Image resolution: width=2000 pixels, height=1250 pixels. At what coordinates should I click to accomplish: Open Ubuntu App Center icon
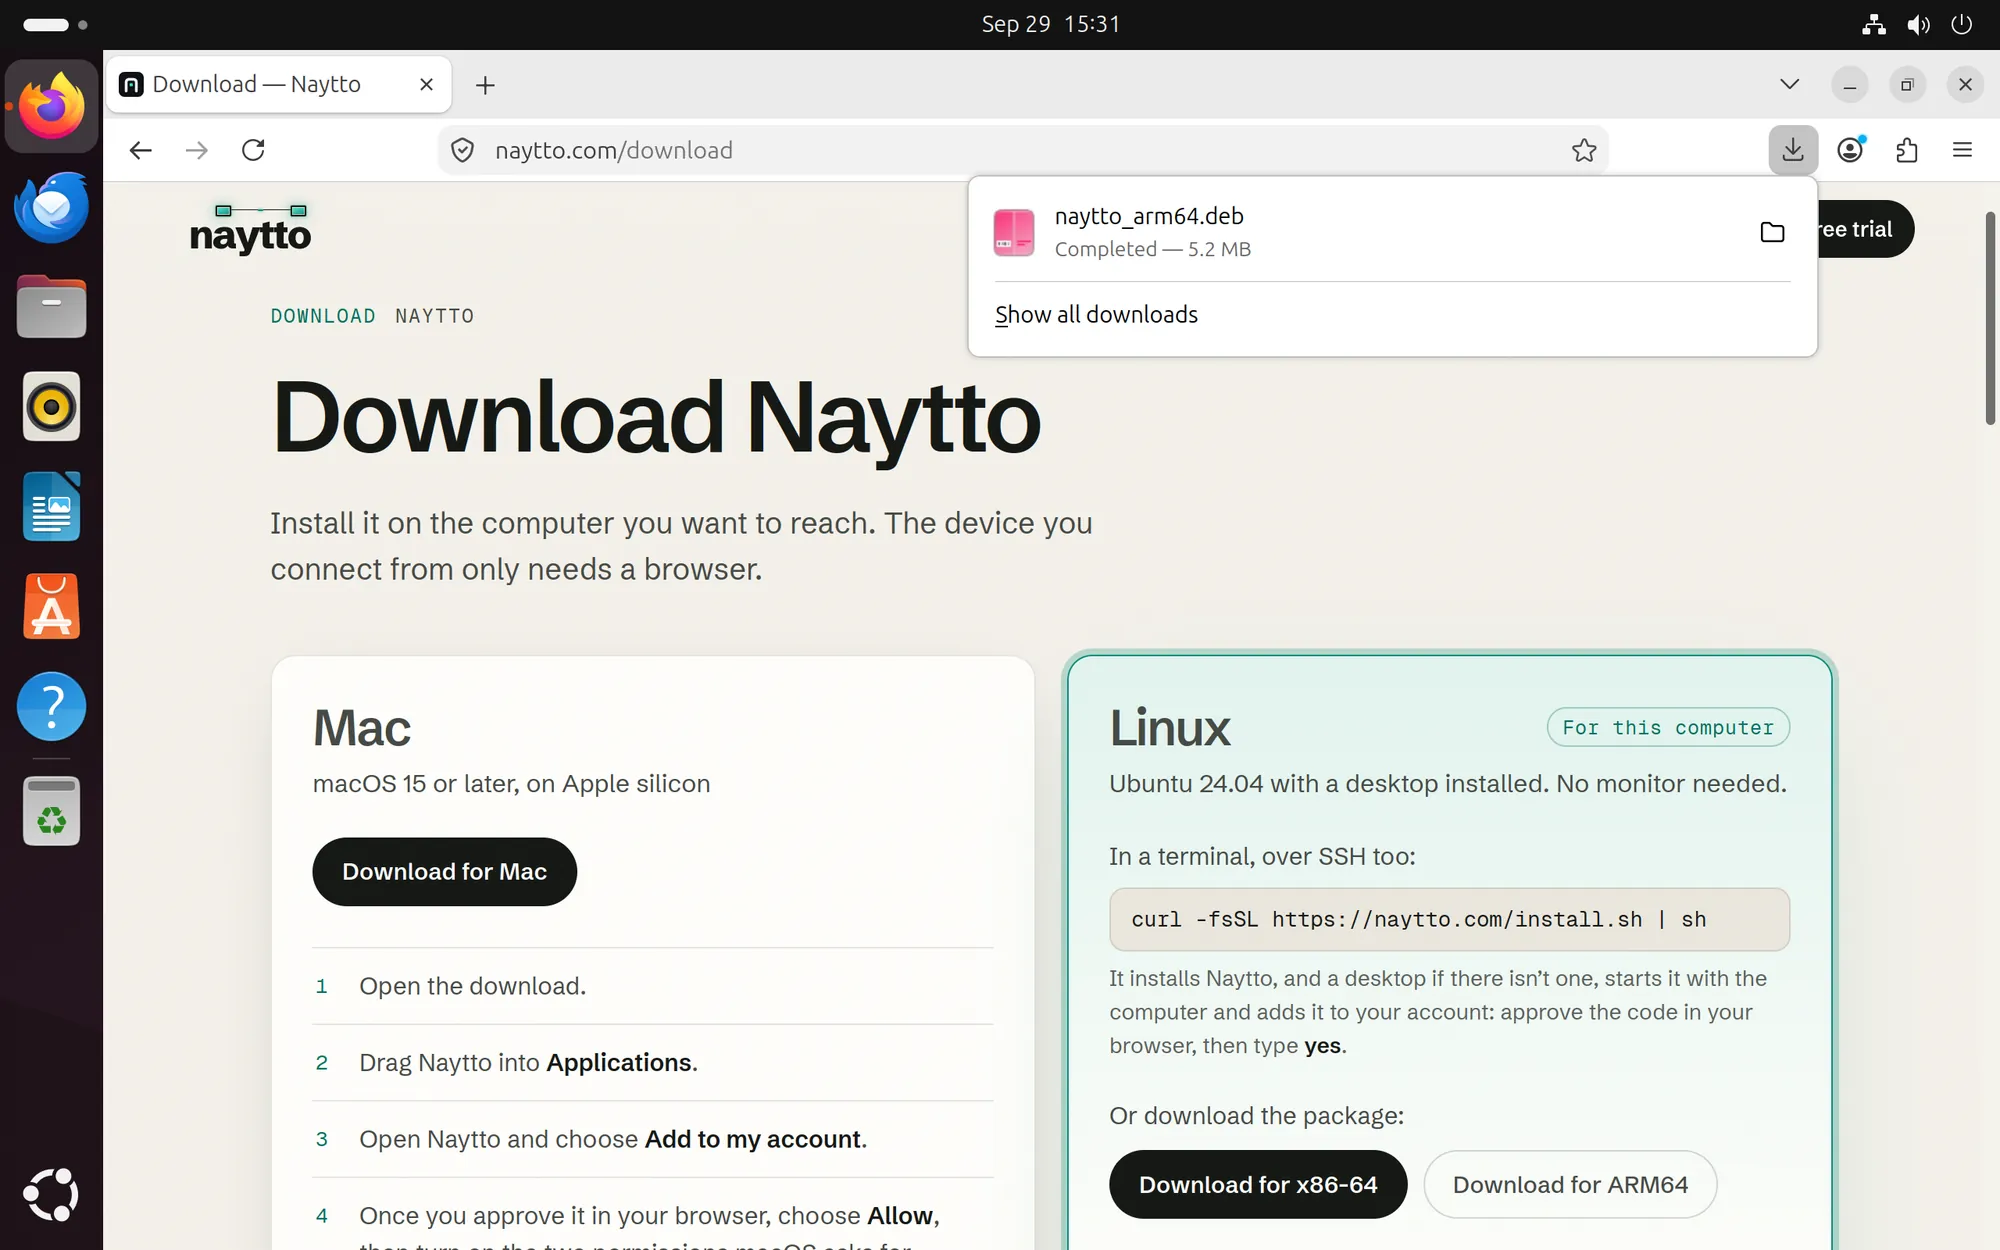click(x=51, y=607)
